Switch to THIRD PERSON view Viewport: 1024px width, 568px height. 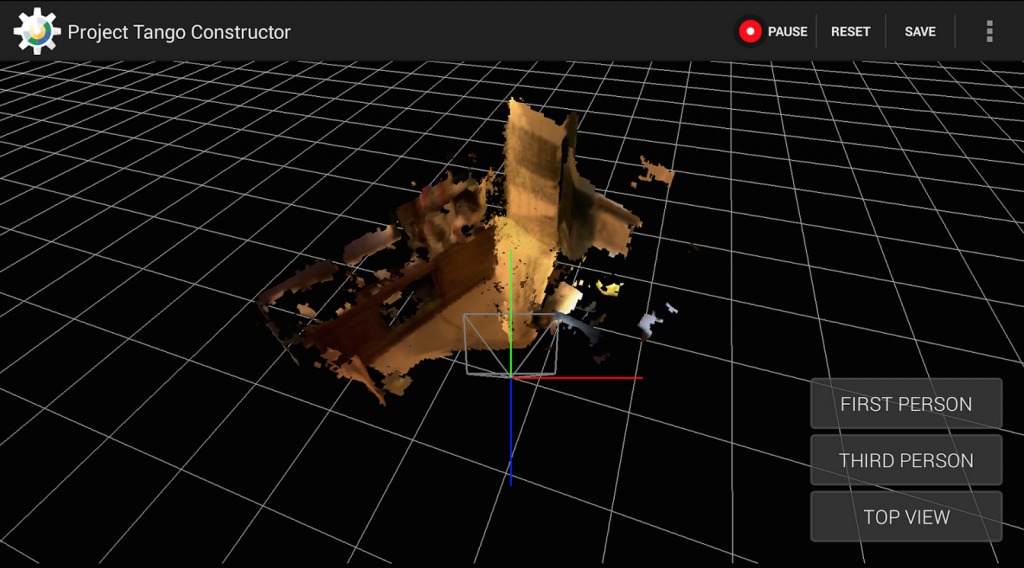906,460
